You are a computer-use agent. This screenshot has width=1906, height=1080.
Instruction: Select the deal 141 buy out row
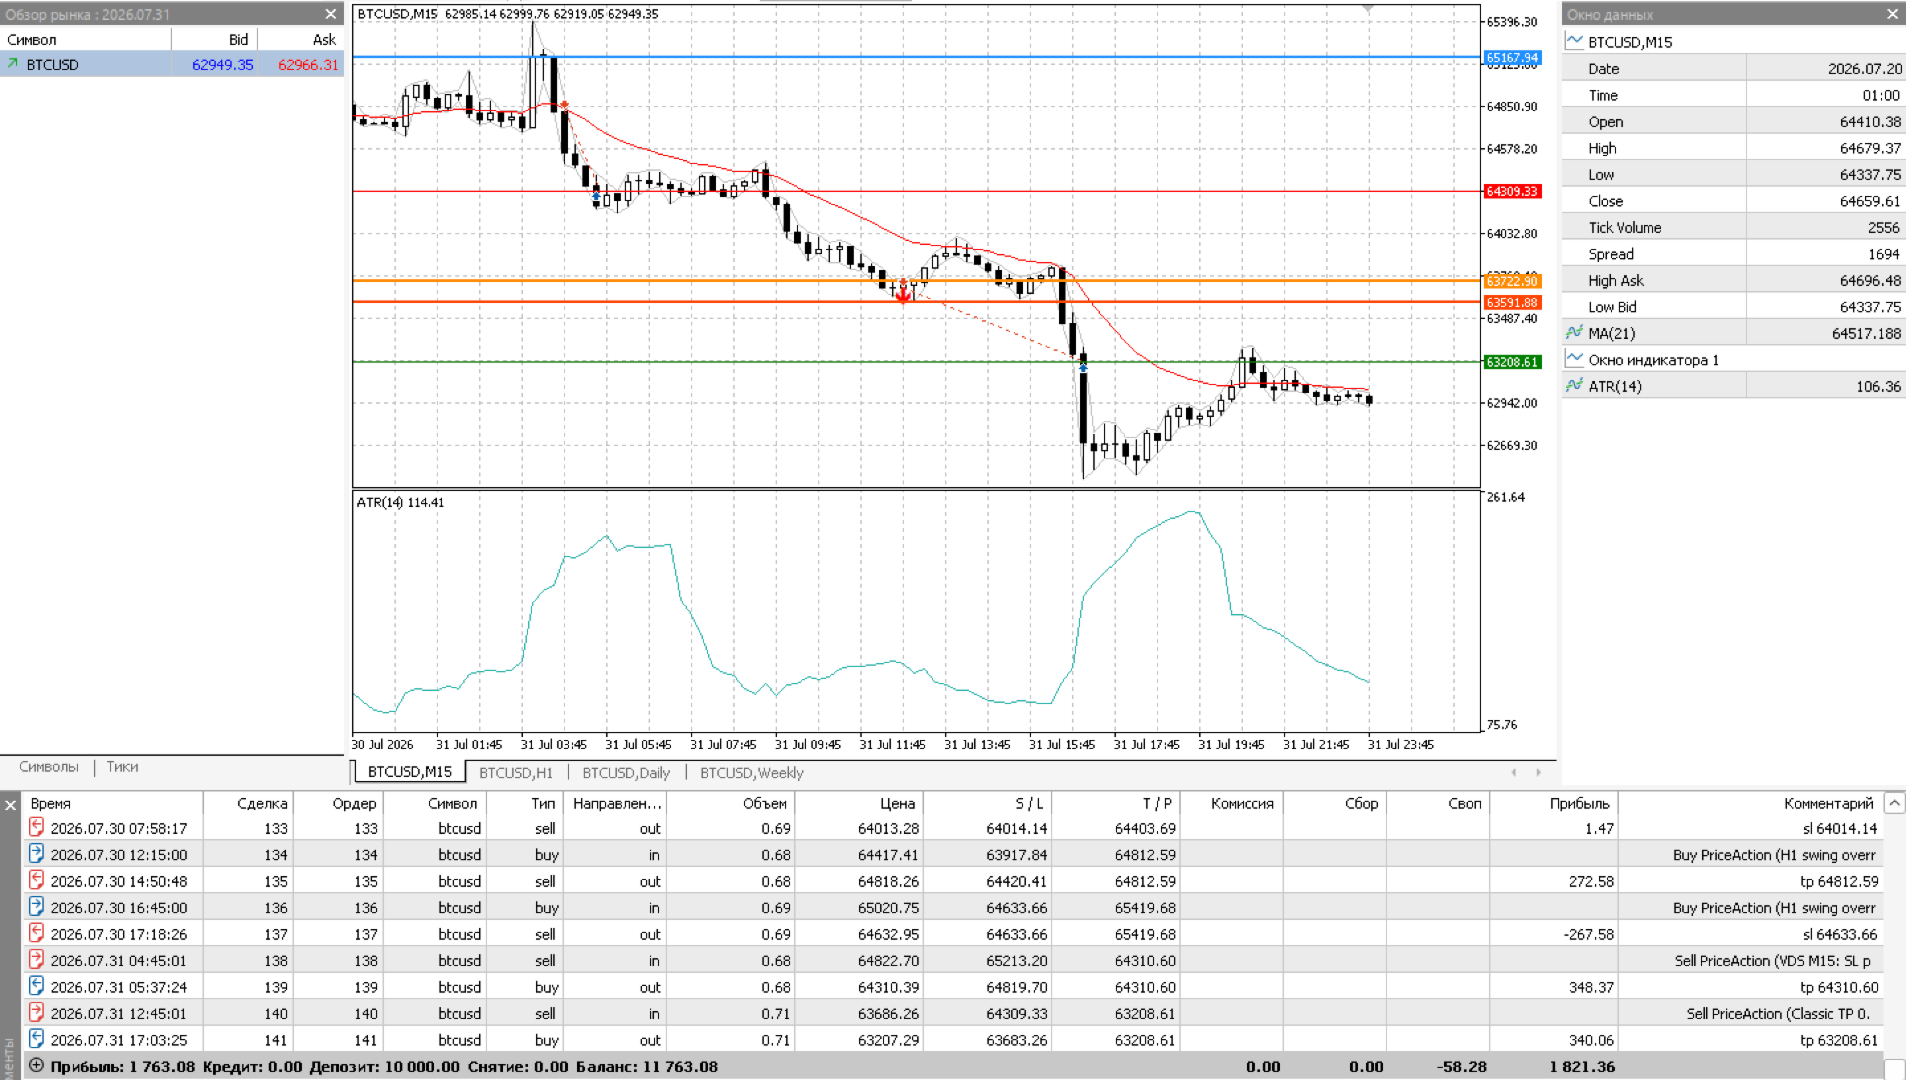click(x=953, y=1040)
